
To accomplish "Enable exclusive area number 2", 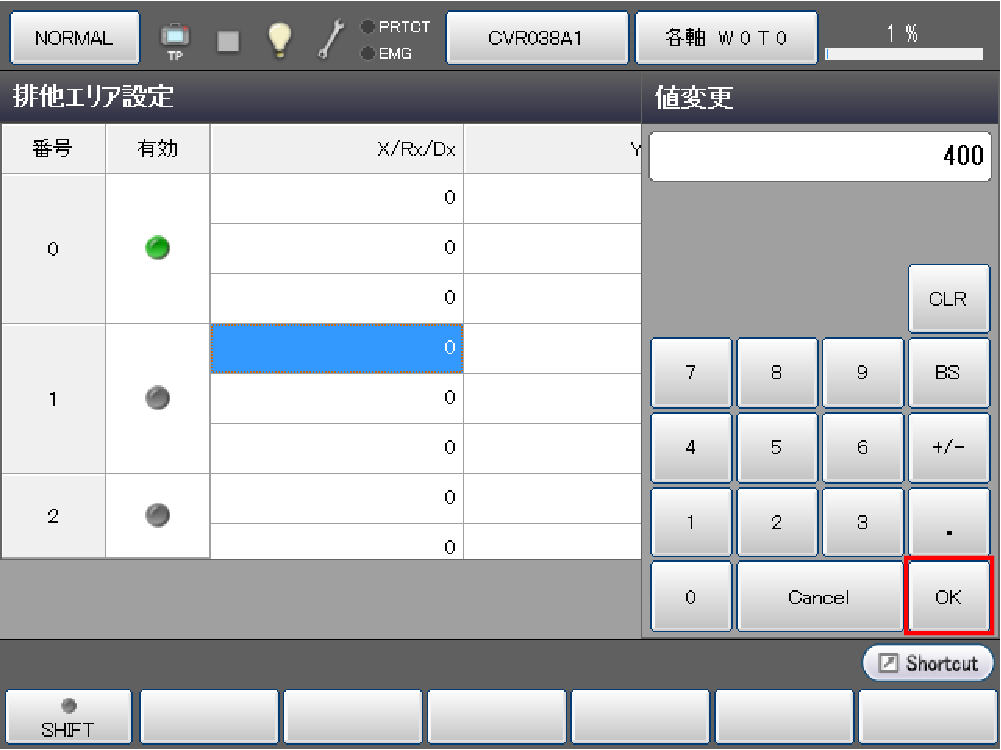I will click(157, 515).
